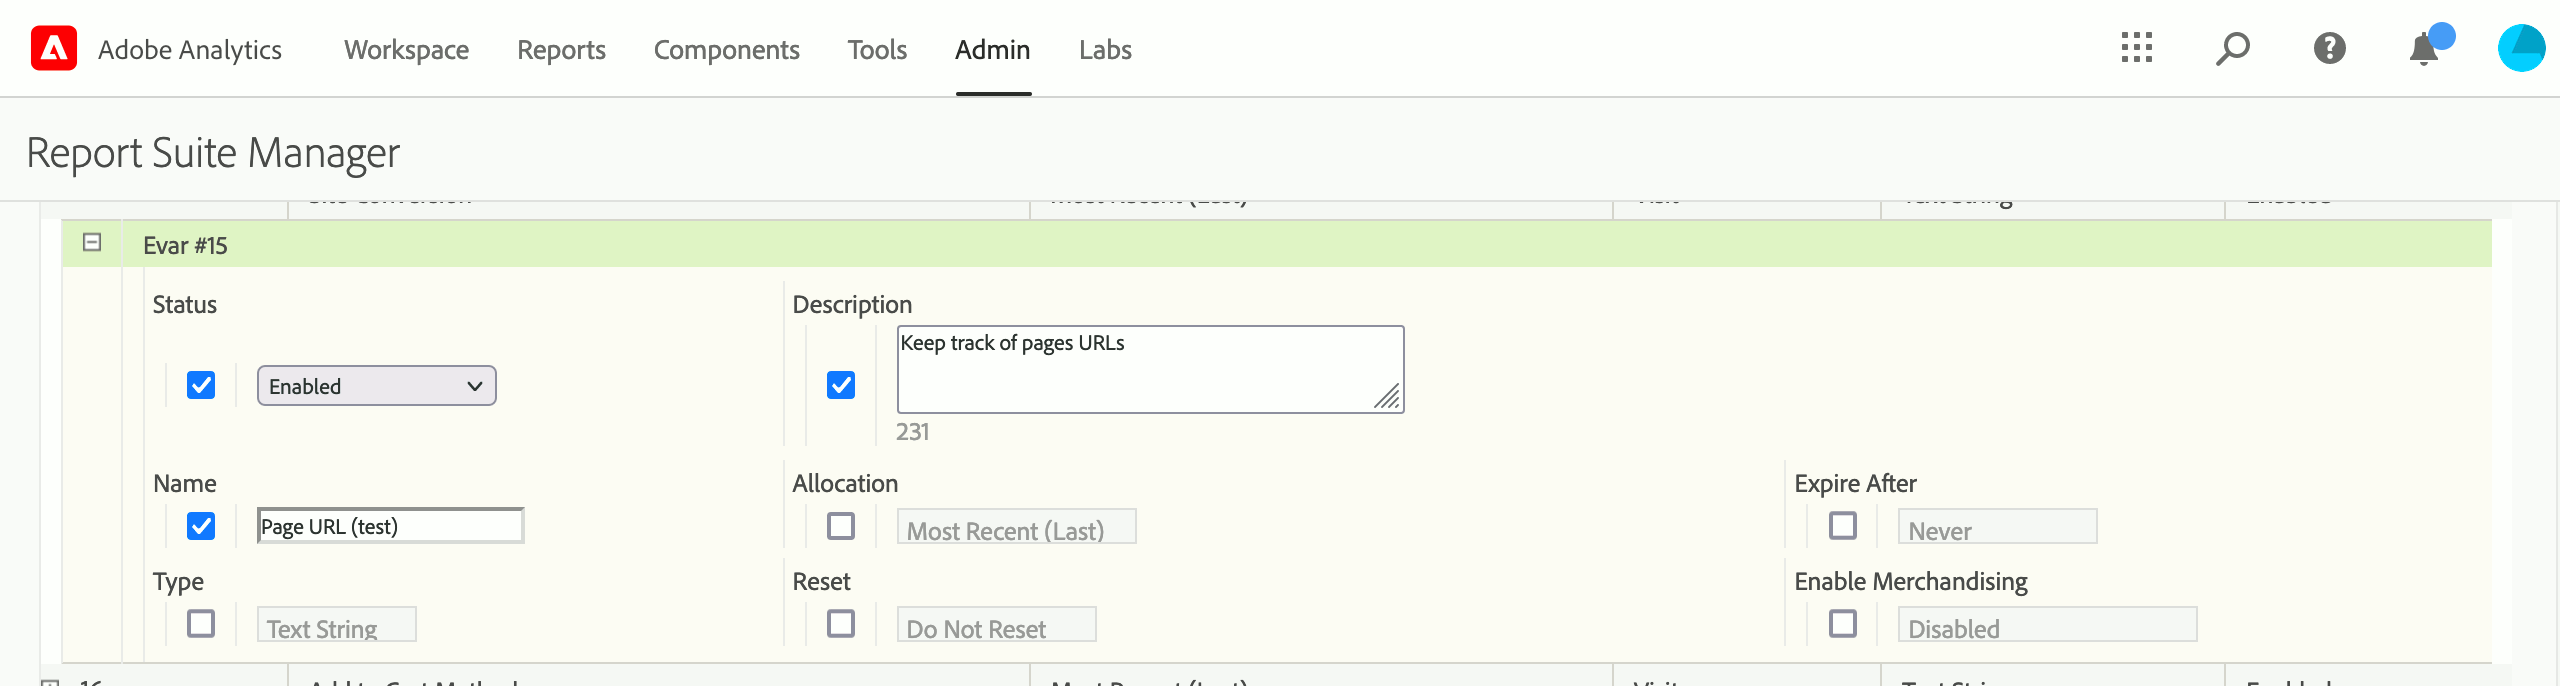Viewport: 2560px width, 686px height.
Task: Click inside the Page URL (test) name field
Action: pos(389,525)
